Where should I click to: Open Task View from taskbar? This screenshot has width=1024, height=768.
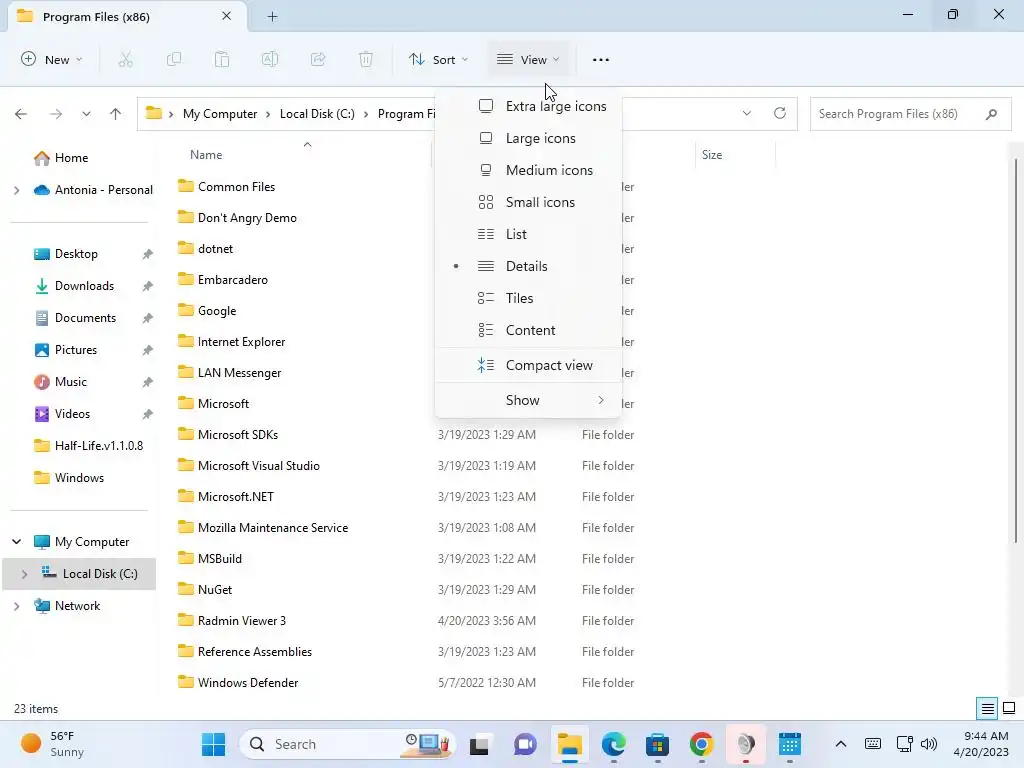coord(479,744)
